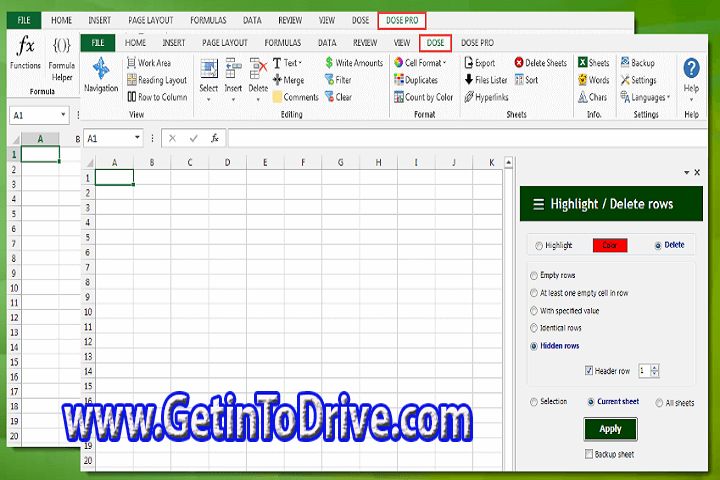Click the Comments tool

pyautogui.click(x=295, y=97)
